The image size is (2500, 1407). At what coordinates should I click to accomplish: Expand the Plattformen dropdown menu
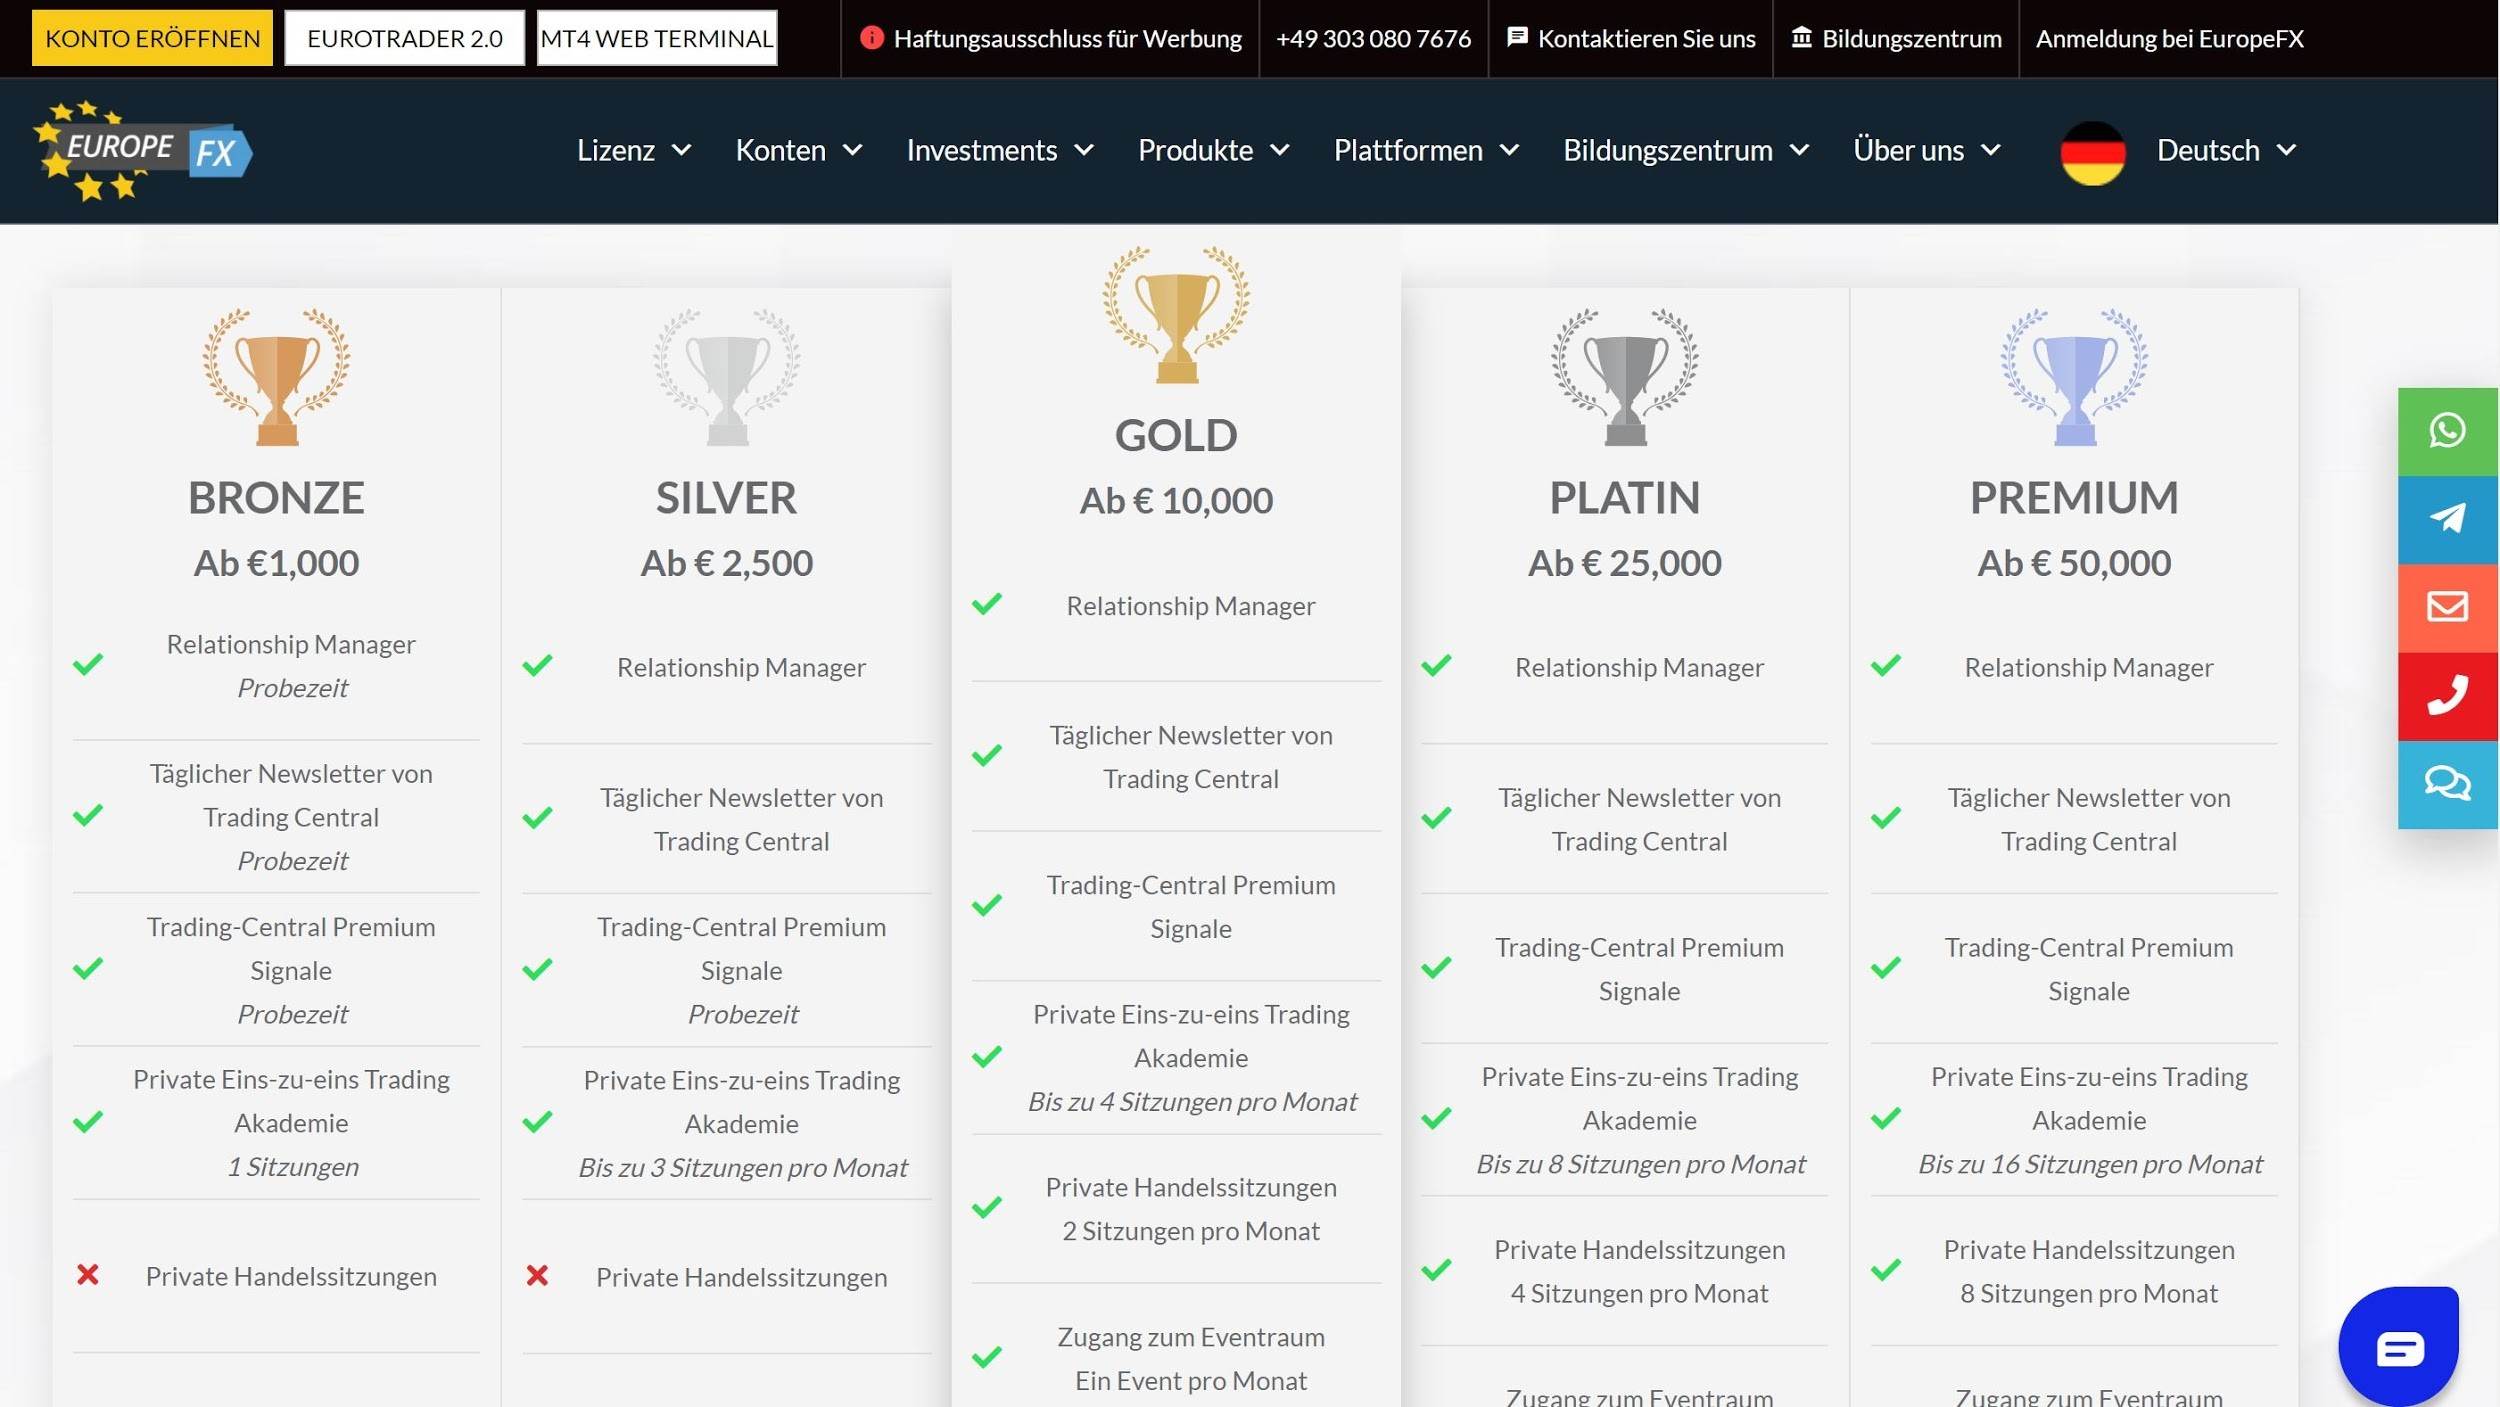coord(1426,151)
